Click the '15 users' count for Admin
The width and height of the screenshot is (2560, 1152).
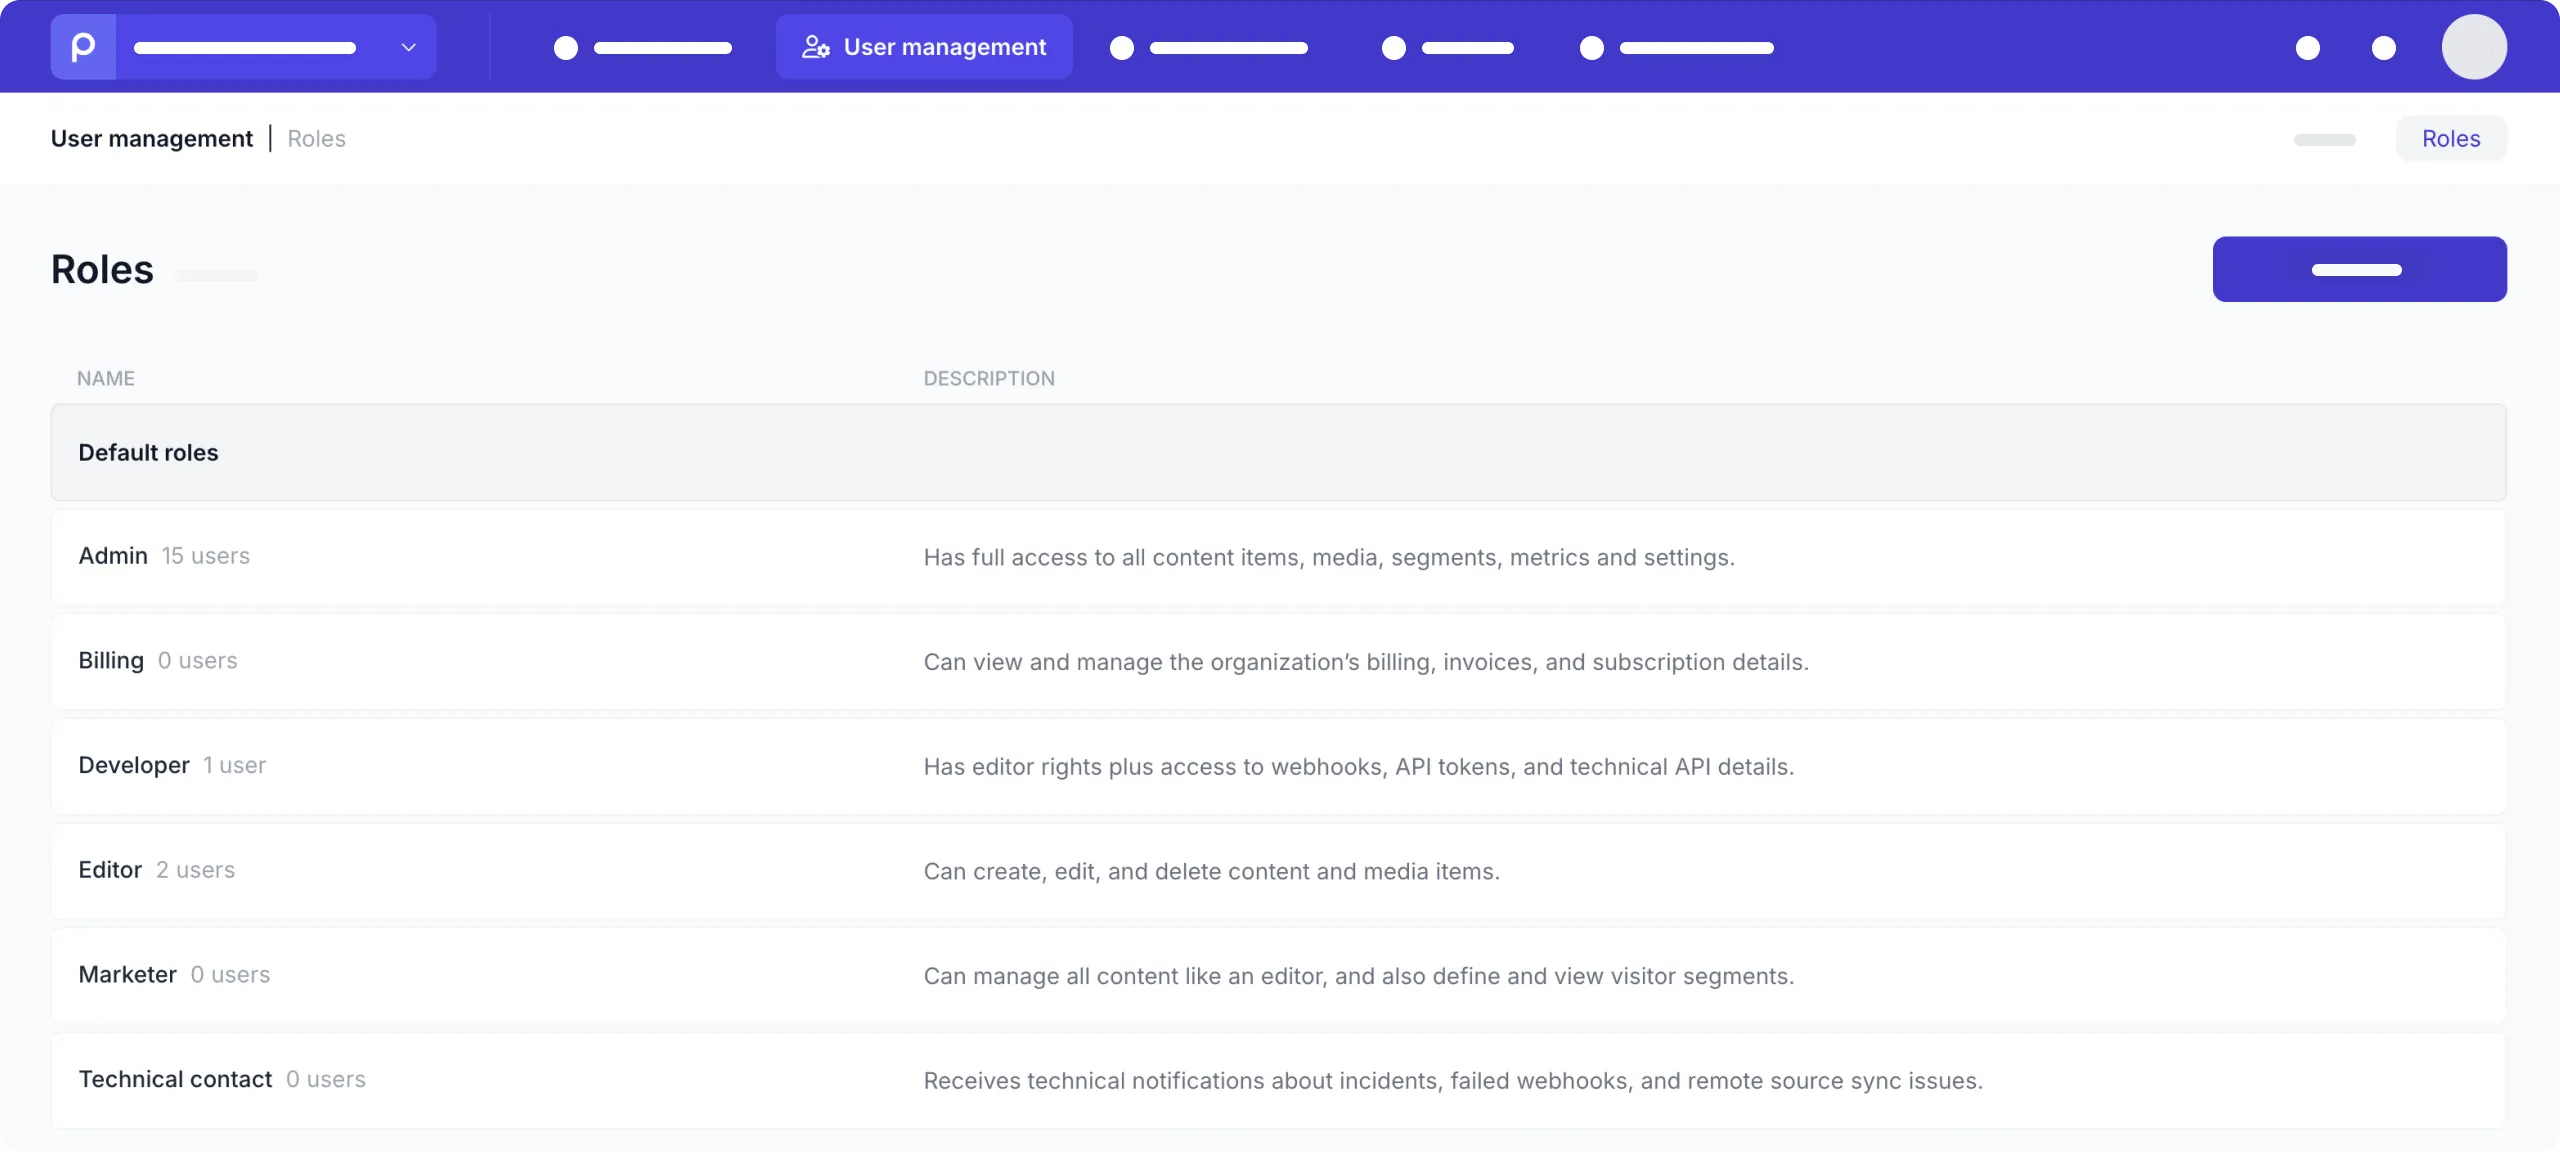pos(206,556)
